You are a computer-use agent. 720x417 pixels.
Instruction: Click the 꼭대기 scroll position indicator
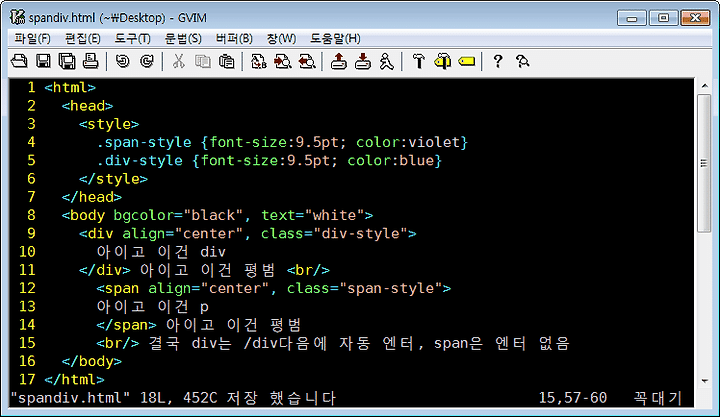[x=658, y=398]
